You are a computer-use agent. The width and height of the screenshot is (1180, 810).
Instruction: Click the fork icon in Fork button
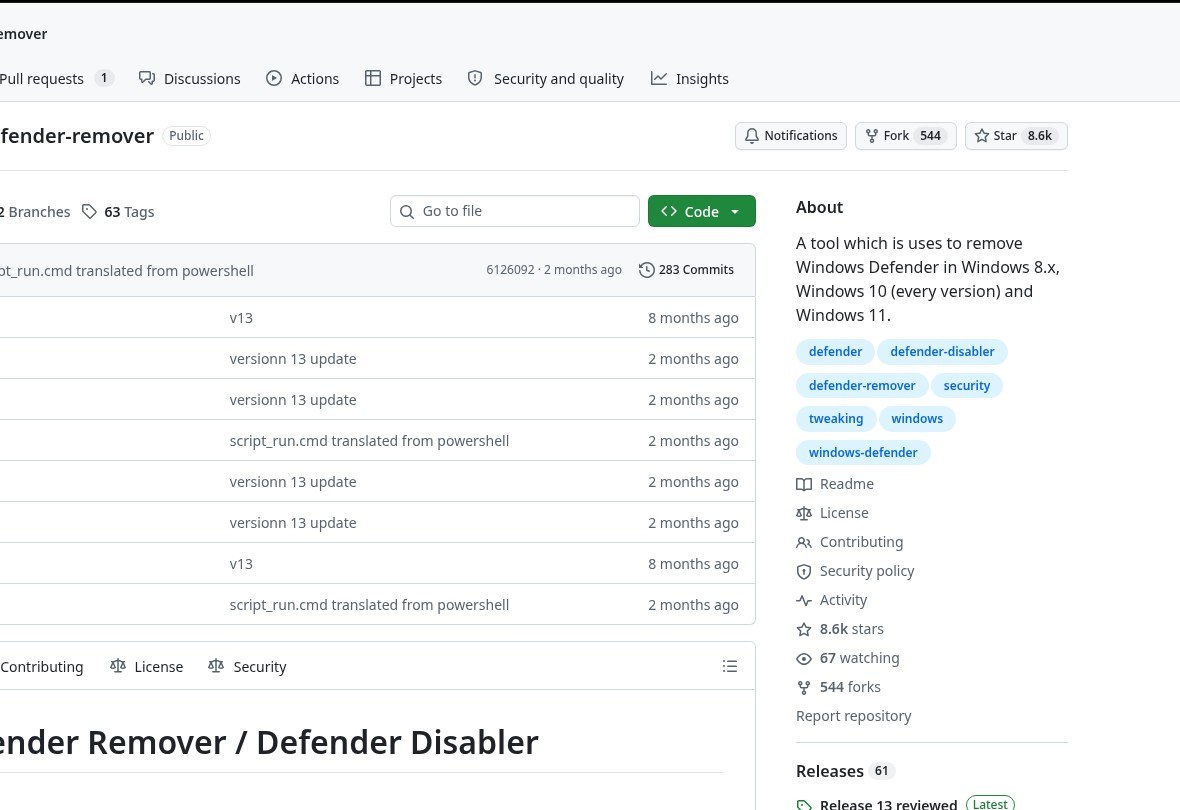(x=871, y=136)
